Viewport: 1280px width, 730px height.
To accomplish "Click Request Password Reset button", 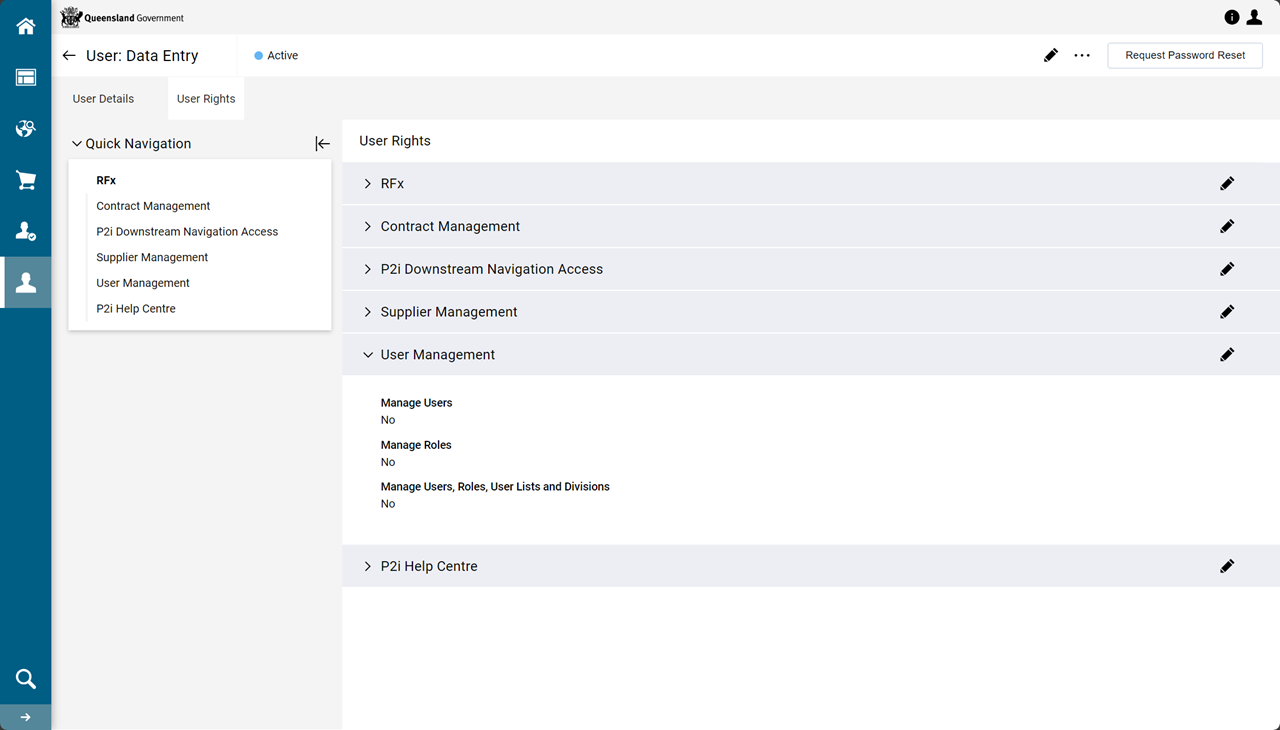I will click(1185, 56).
